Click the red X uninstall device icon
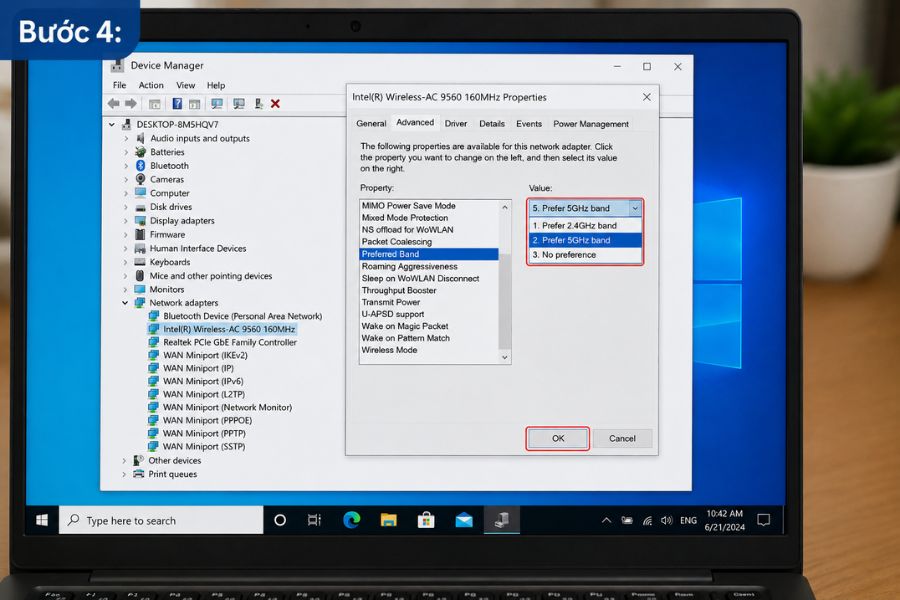Screen dimensions: 900x600 276,104
